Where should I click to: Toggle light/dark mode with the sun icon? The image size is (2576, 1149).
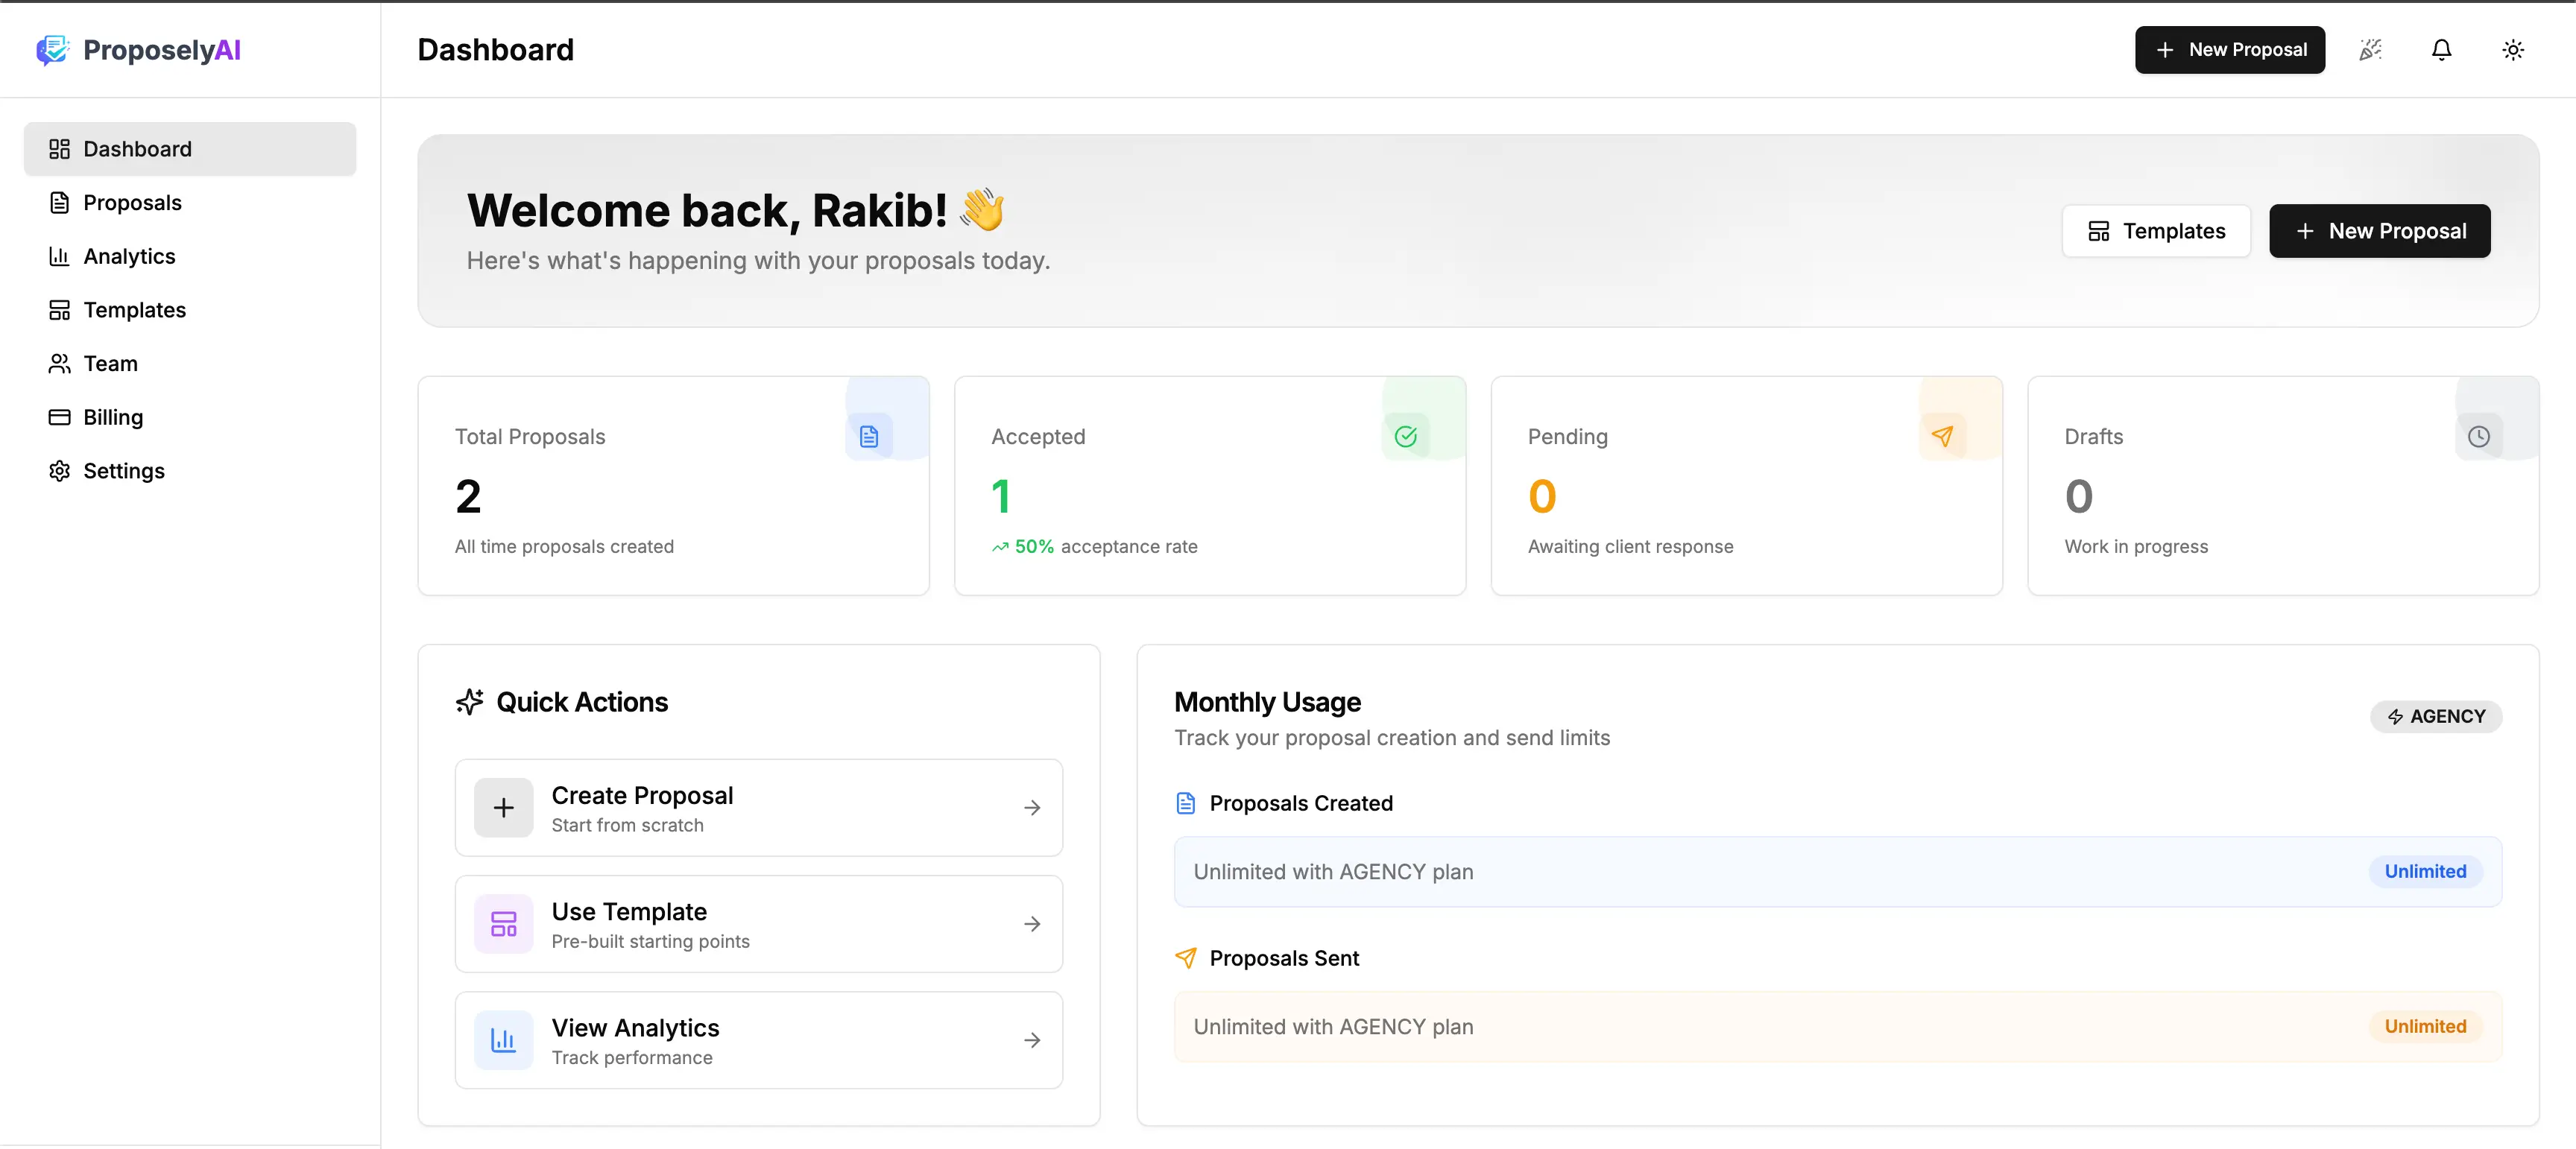click(x=2513, y=49)
